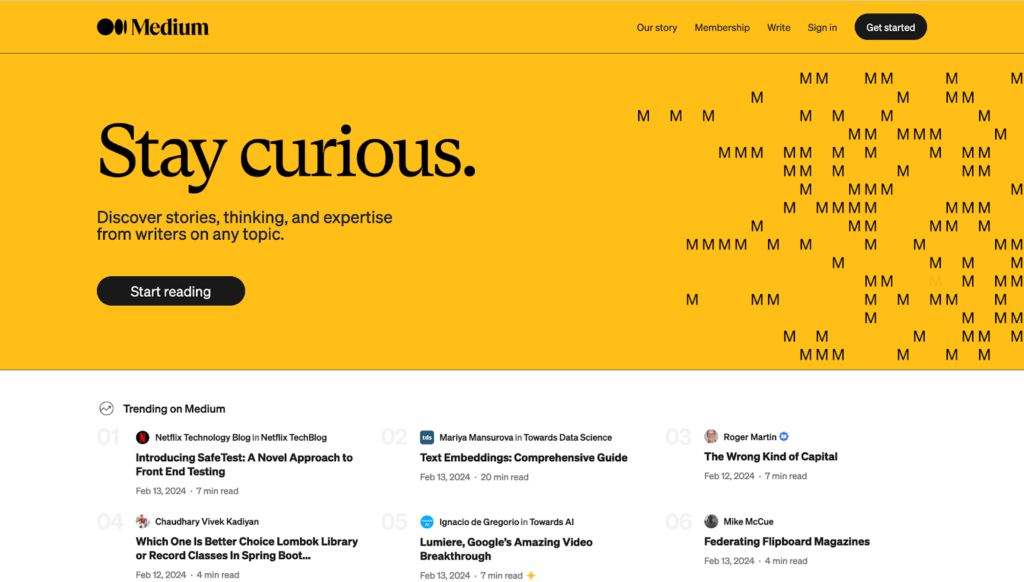Screen dimensions: 1024x582
Task: Click the 05 ranking number
Action: [394, 522]
